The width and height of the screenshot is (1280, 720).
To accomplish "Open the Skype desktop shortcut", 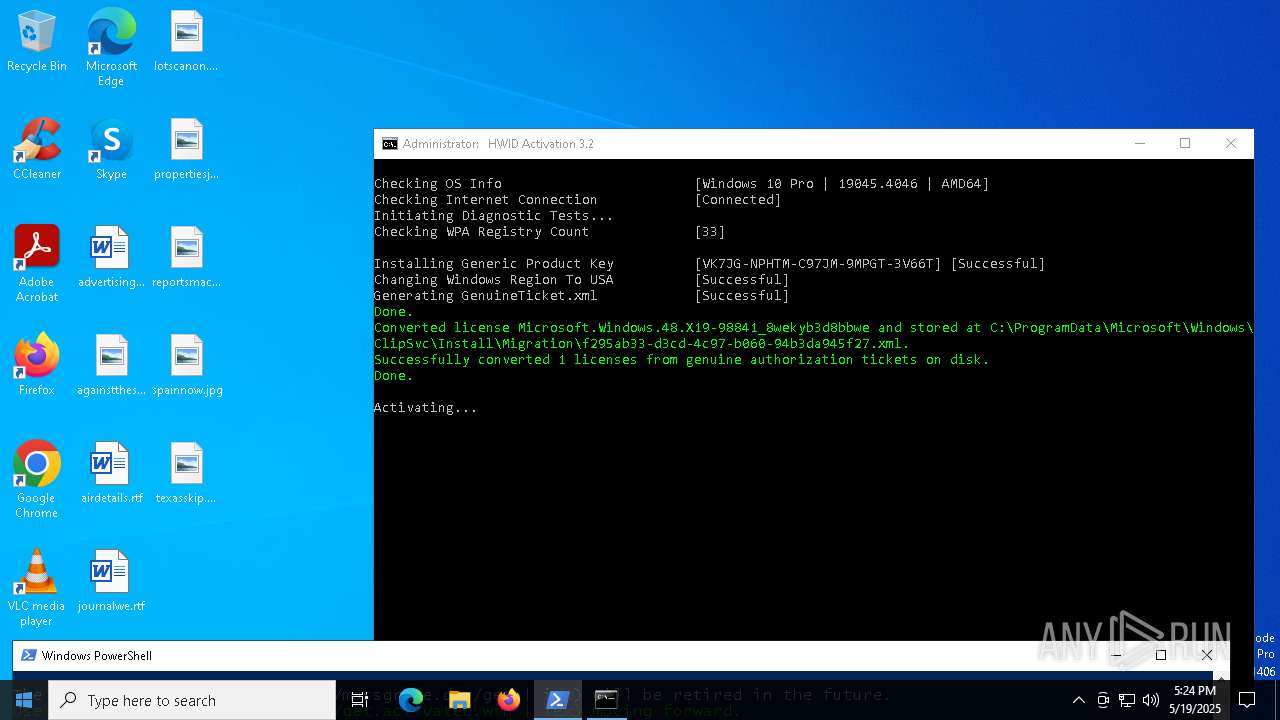I will (111, 150).
